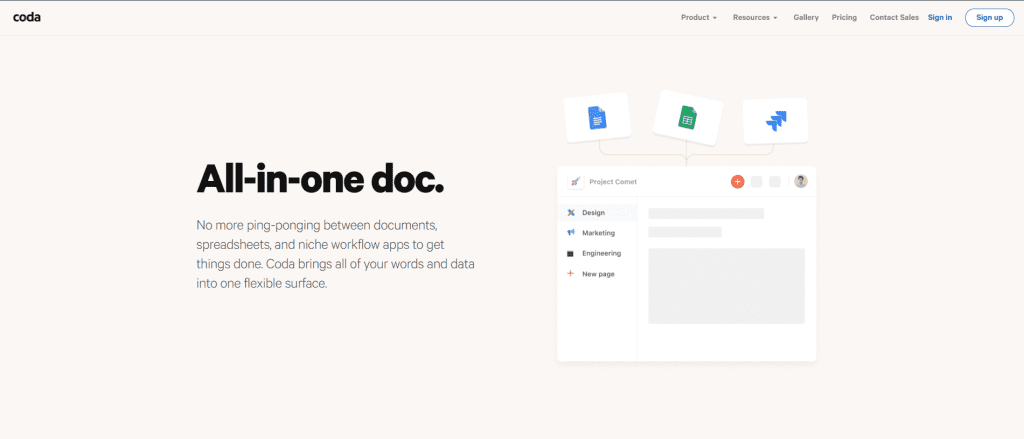Go to the Gallery page
This screenshot has width=1024, height=439.
[x=806, y=18]
